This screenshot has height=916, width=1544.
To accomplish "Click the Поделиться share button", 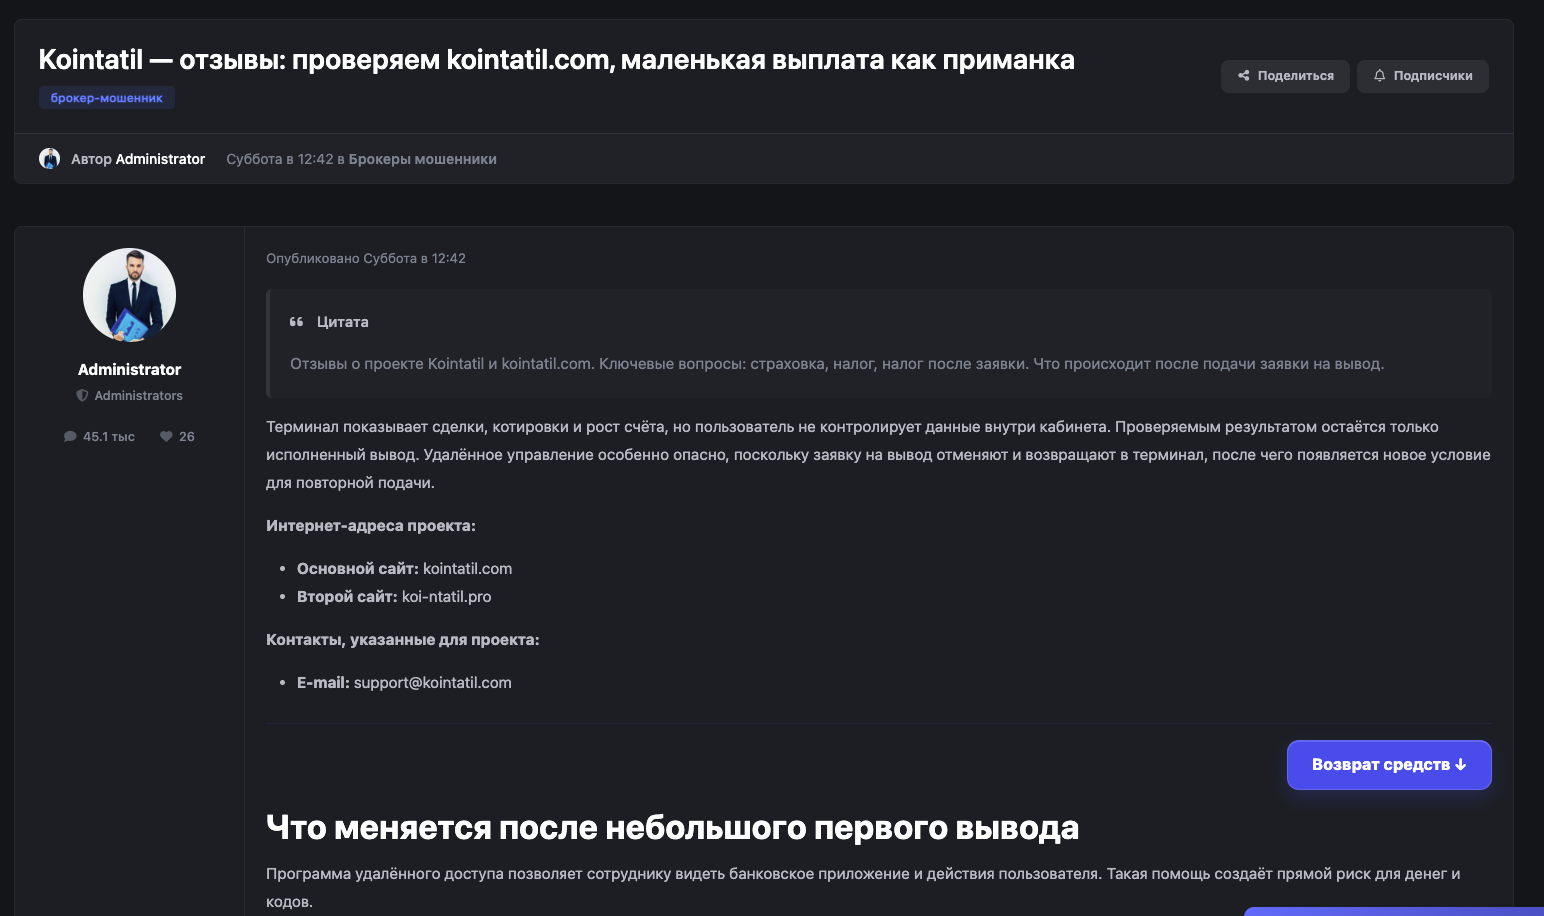I will tap(1285, 76).
